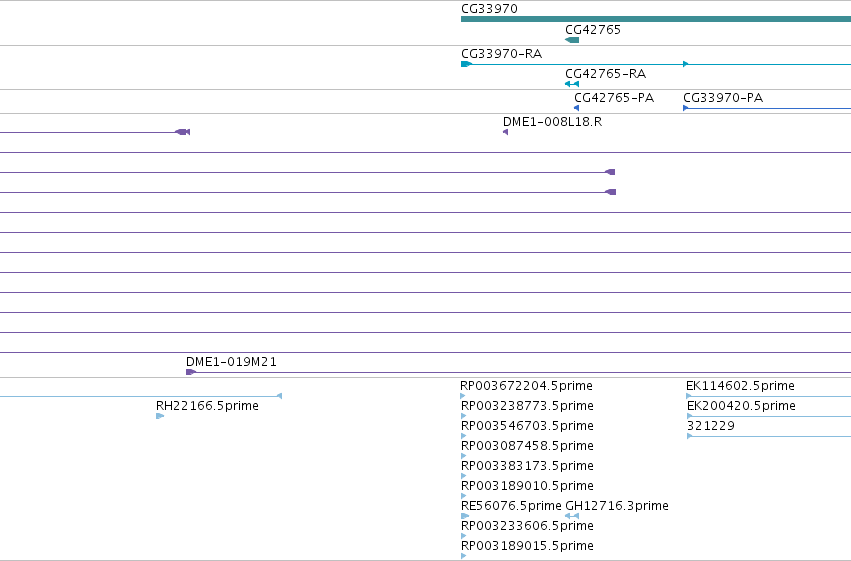Click the RP003383173.5prime label

tap(527, 466)
